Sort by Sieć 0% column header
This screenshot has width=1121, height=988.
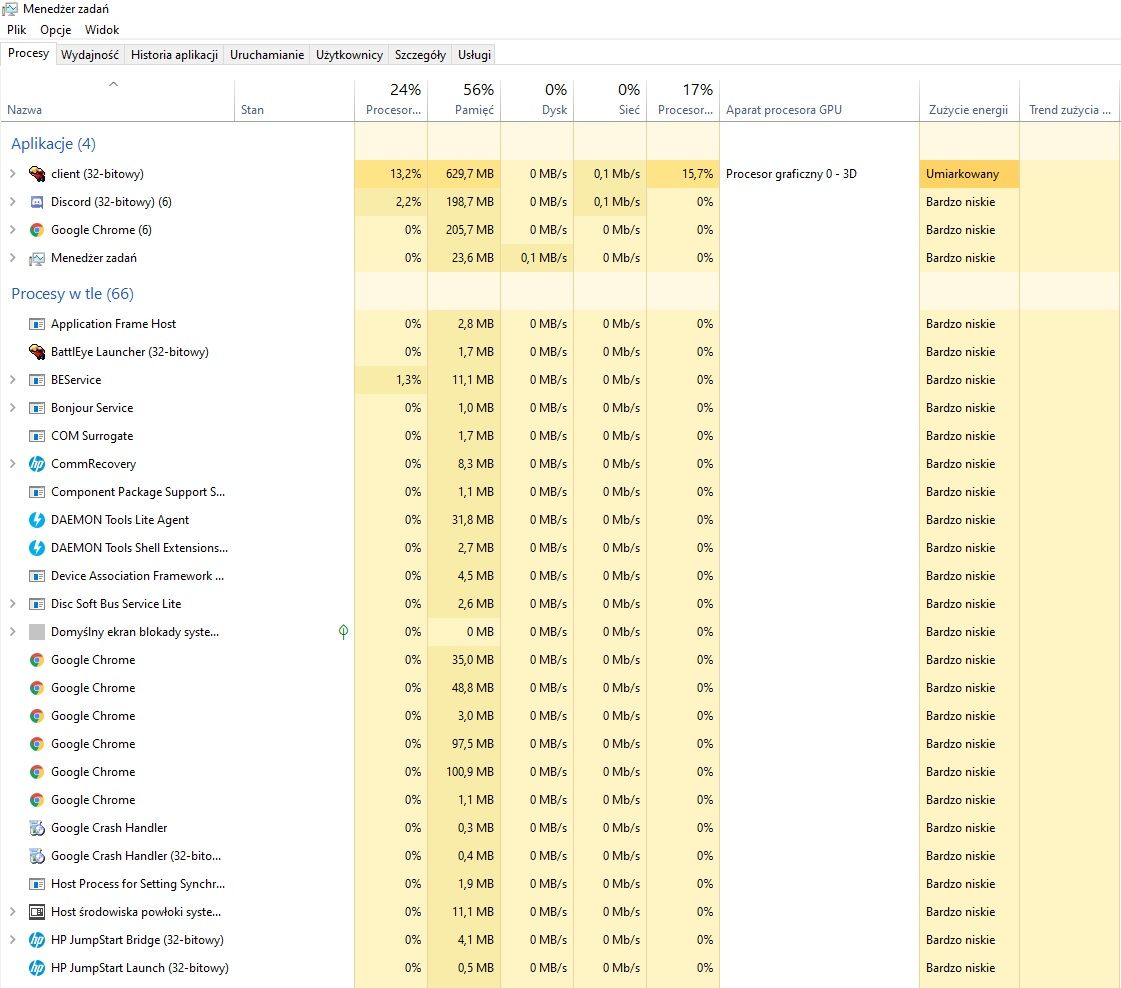pos(610,100)
